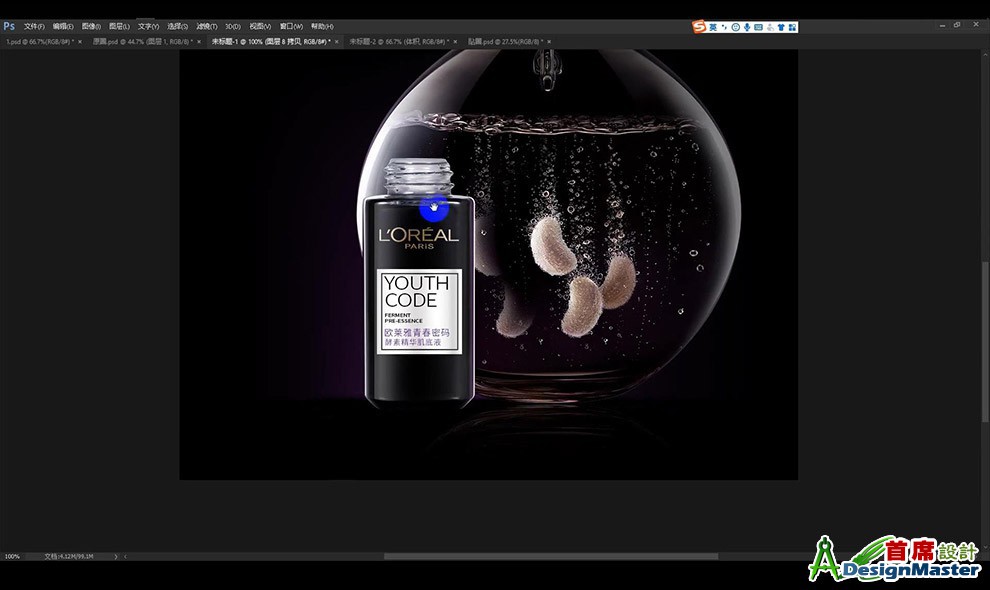The height and width of the screenshot is (590, 990).
Task: Close the 未标题-1 document tab
Action: [337, 42]
